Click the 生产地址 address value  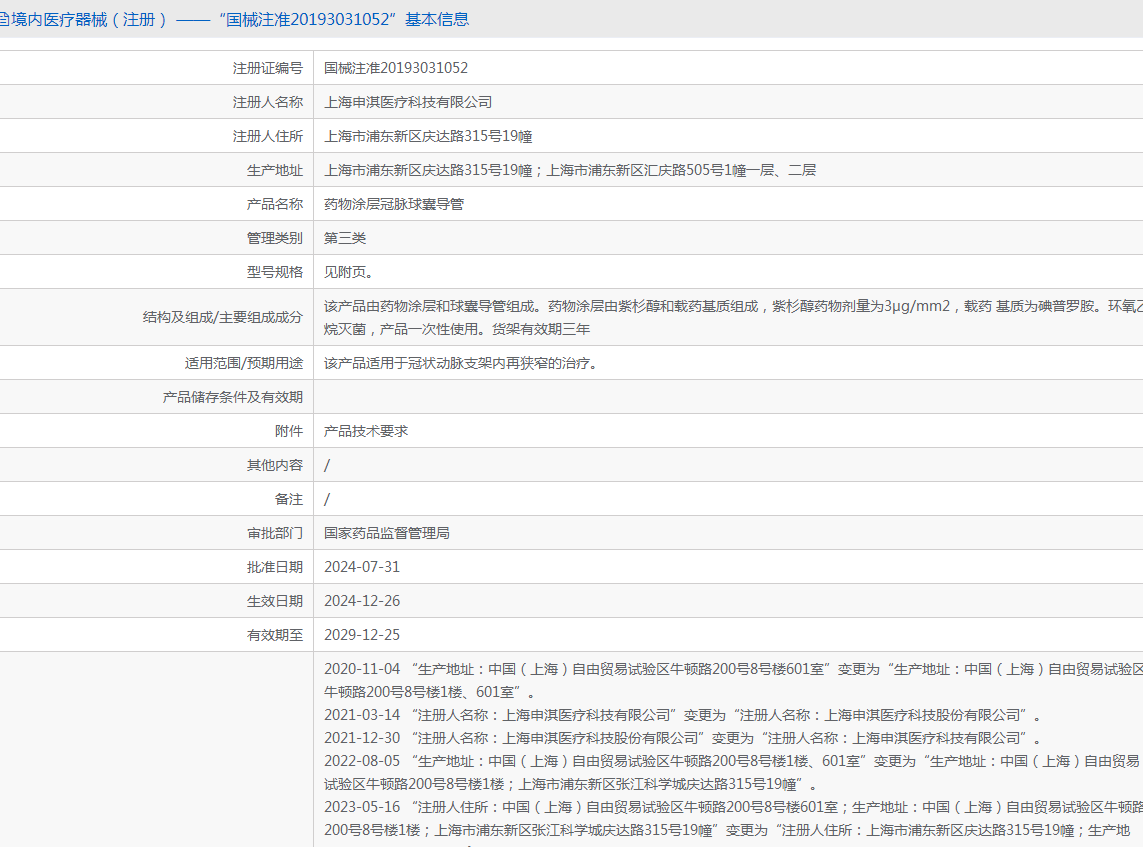point(570,170)
